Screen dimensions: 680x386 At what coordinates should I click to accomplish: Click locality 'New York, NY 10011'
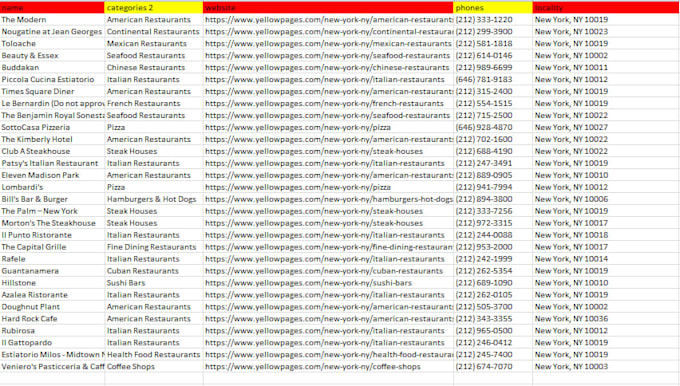[606, 67]
